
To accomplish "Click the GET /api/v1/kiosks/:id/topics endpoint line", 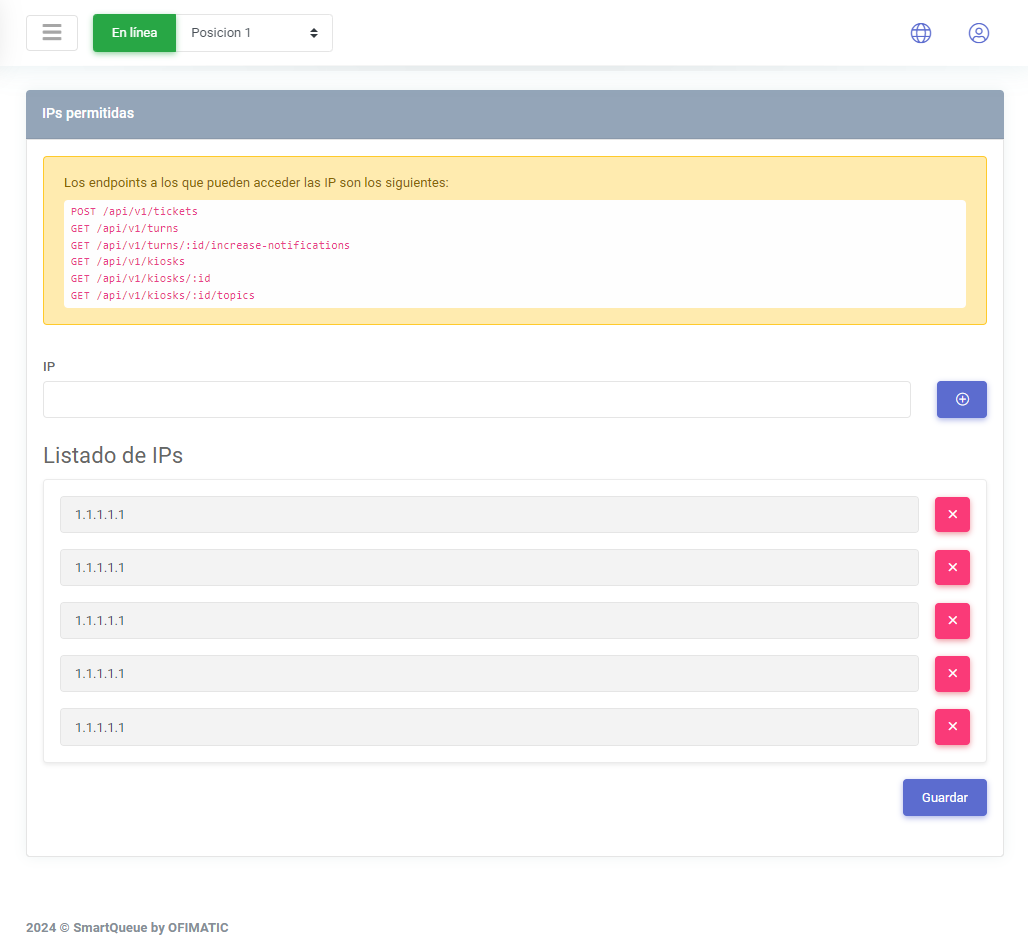I will pyautogui.click(x=162, y=296).
